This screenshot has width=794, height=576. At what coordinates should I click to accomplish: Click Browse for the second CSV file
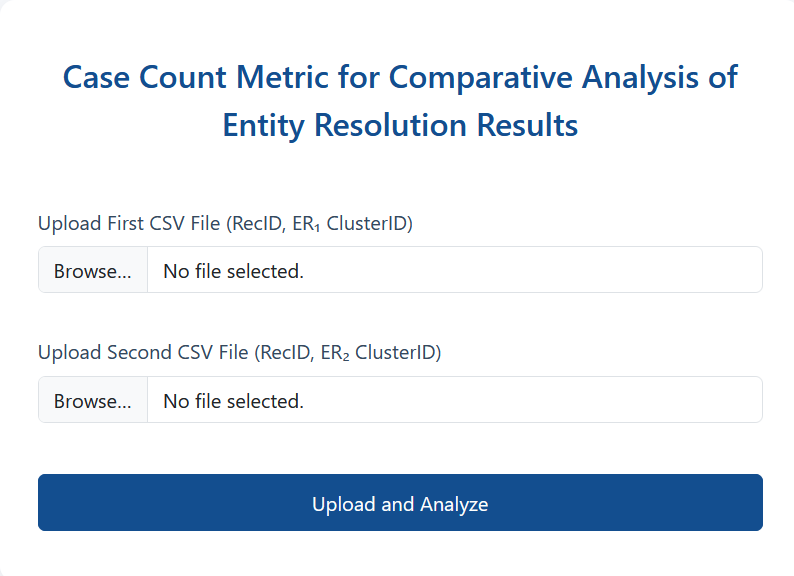pos(92,401)
